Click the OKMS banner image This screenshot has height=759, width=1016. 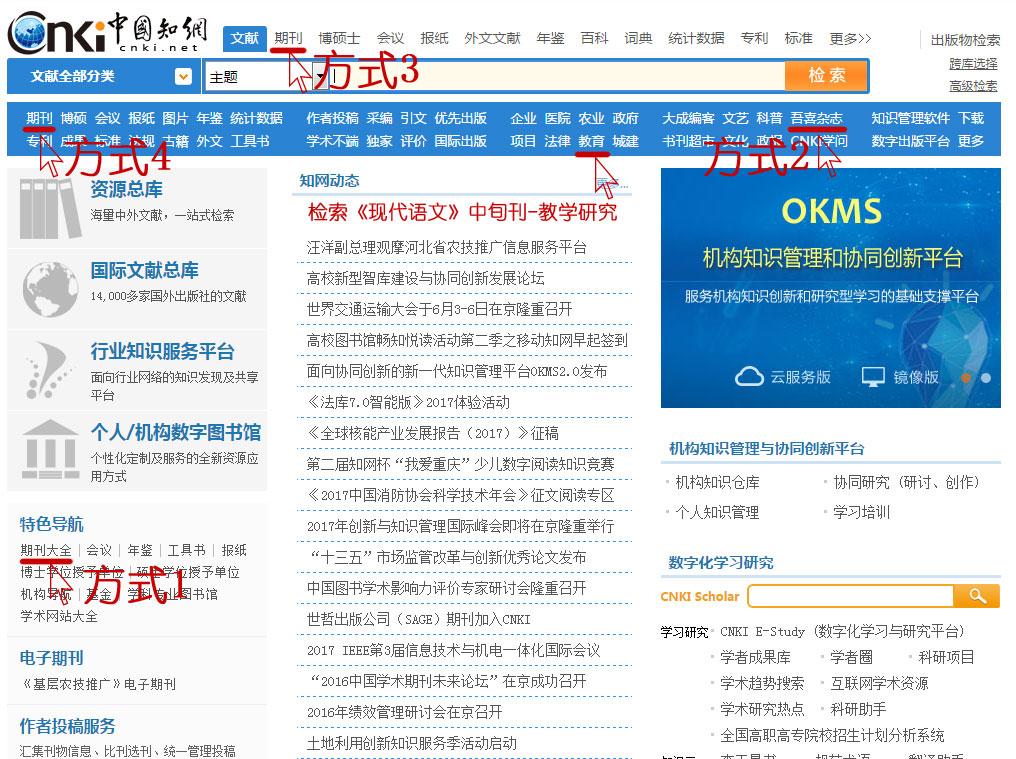pos(831,288)
